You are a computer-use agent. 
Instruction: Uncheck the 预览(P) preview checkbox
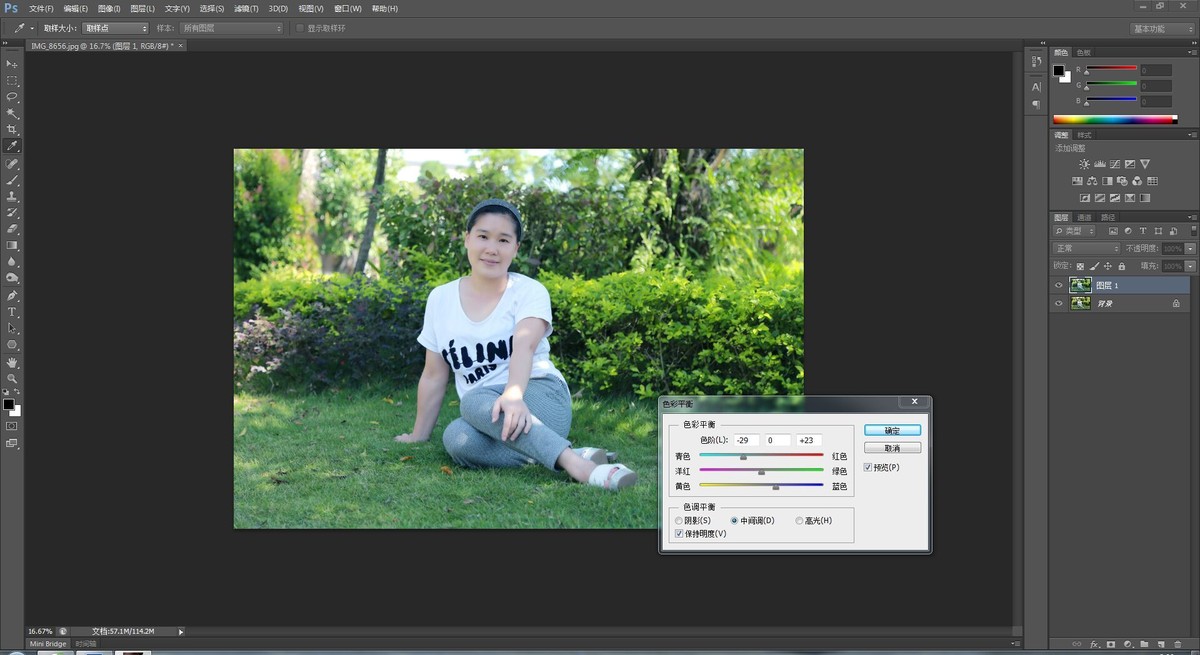pos(868,467)
